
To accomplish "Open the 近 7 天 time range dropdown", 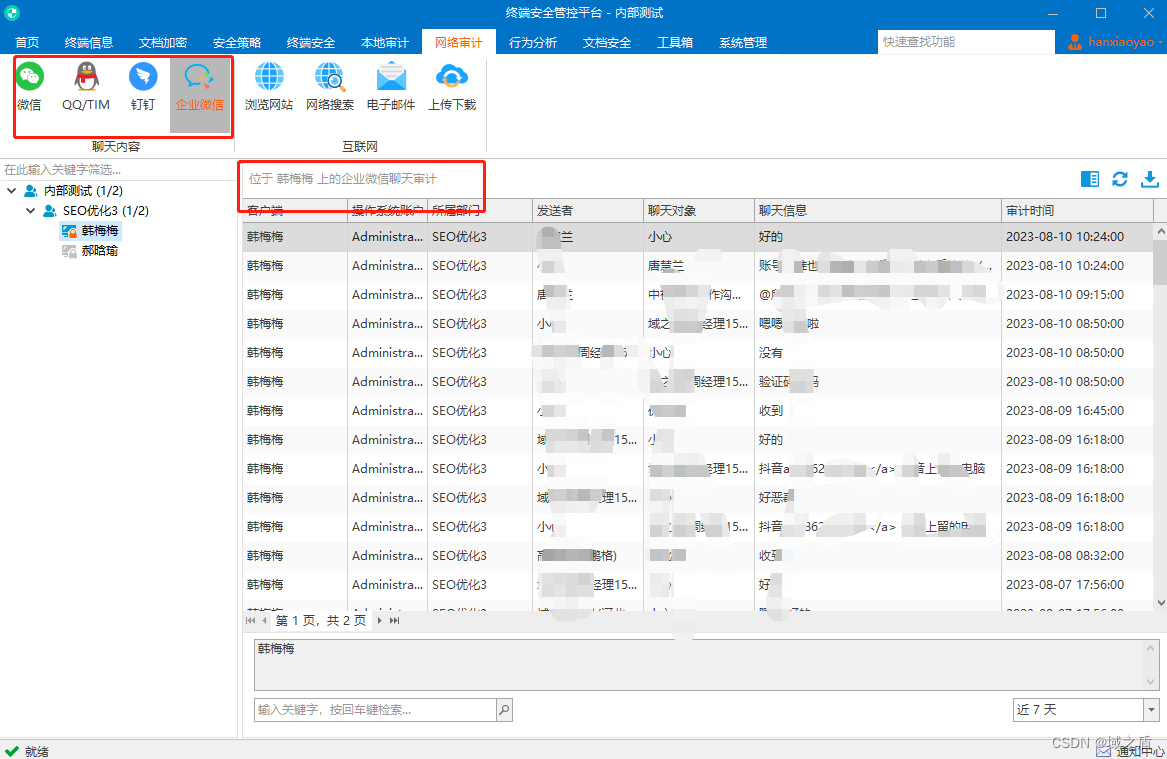I will click(1151, 710).
